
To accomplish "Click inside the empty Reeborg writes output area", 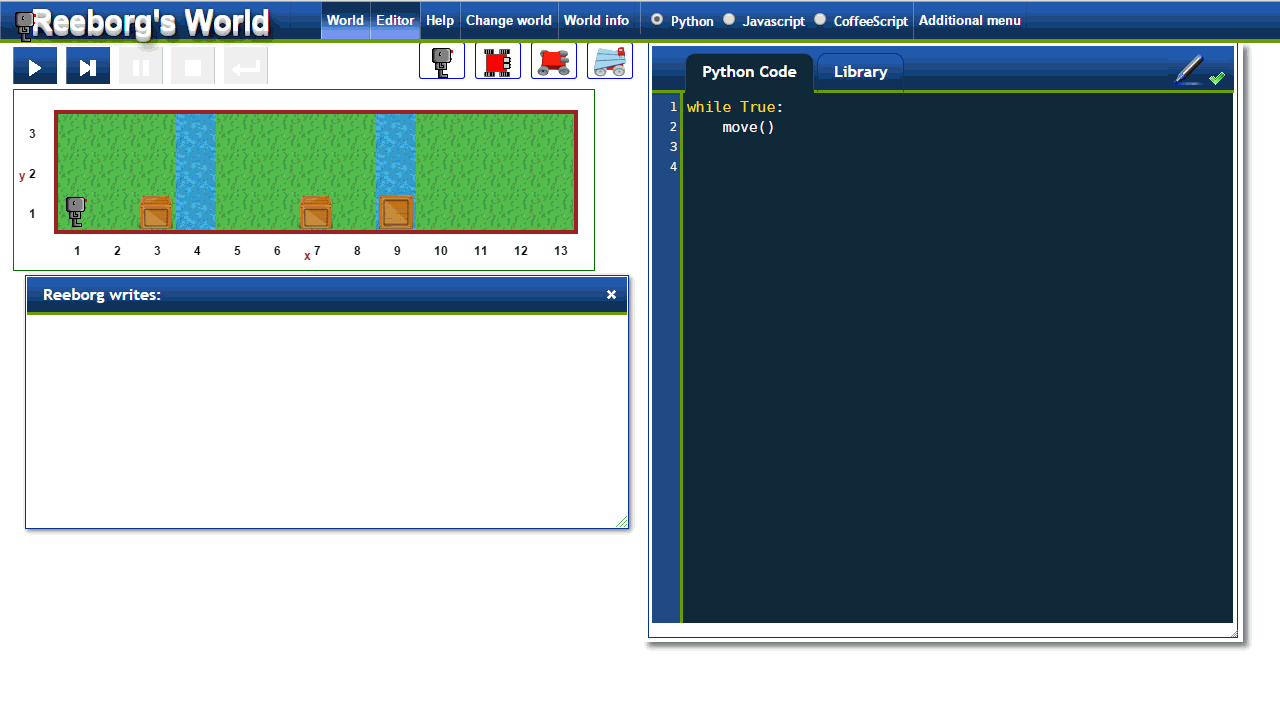I will (327, 421).
